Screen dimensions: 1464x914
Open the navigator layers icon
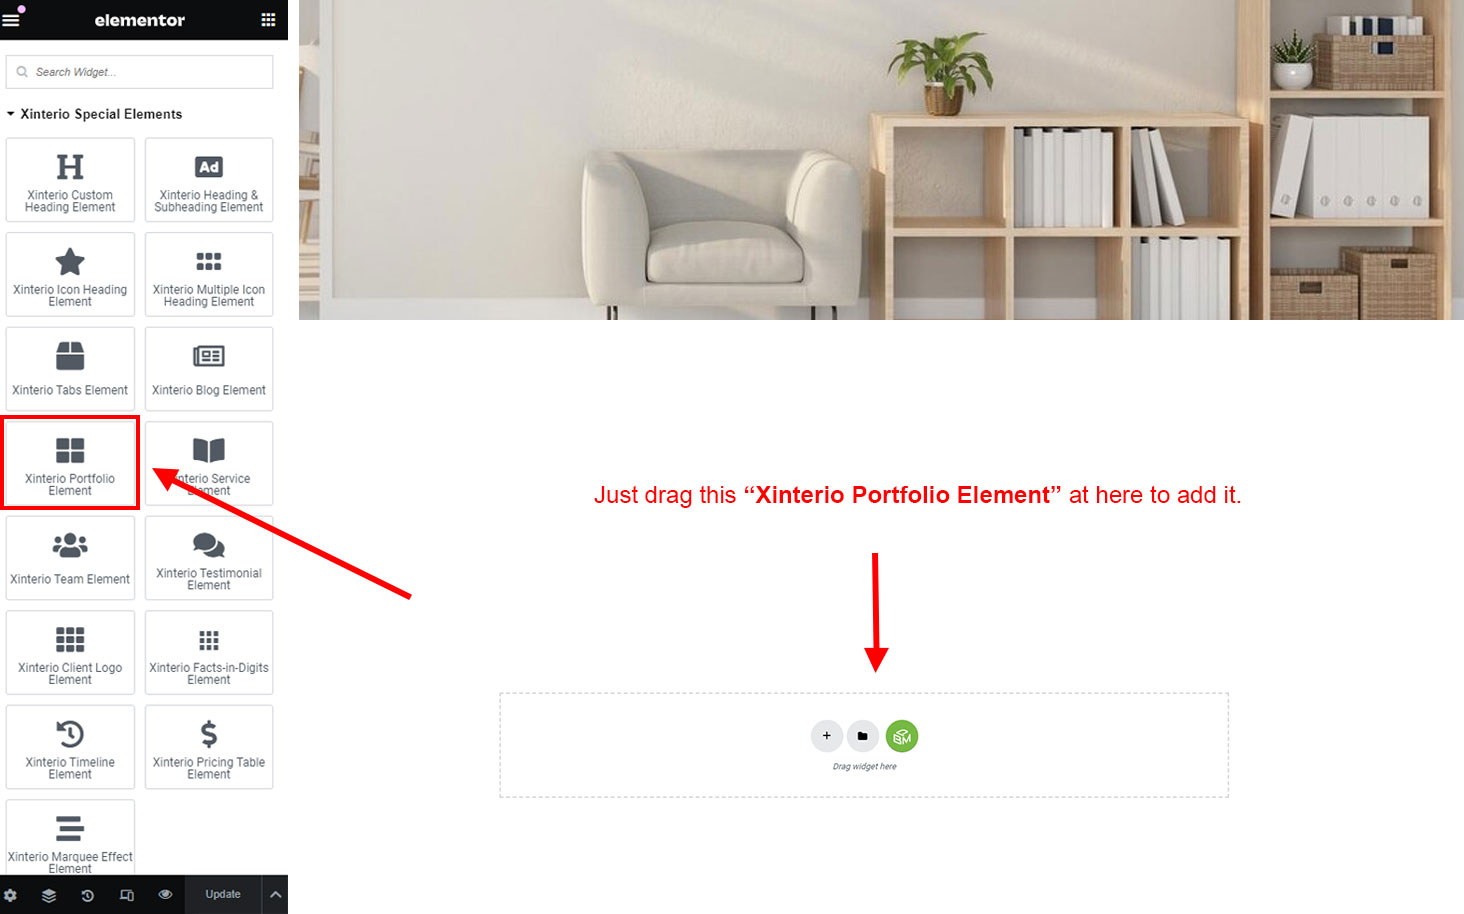click(49, 895)
